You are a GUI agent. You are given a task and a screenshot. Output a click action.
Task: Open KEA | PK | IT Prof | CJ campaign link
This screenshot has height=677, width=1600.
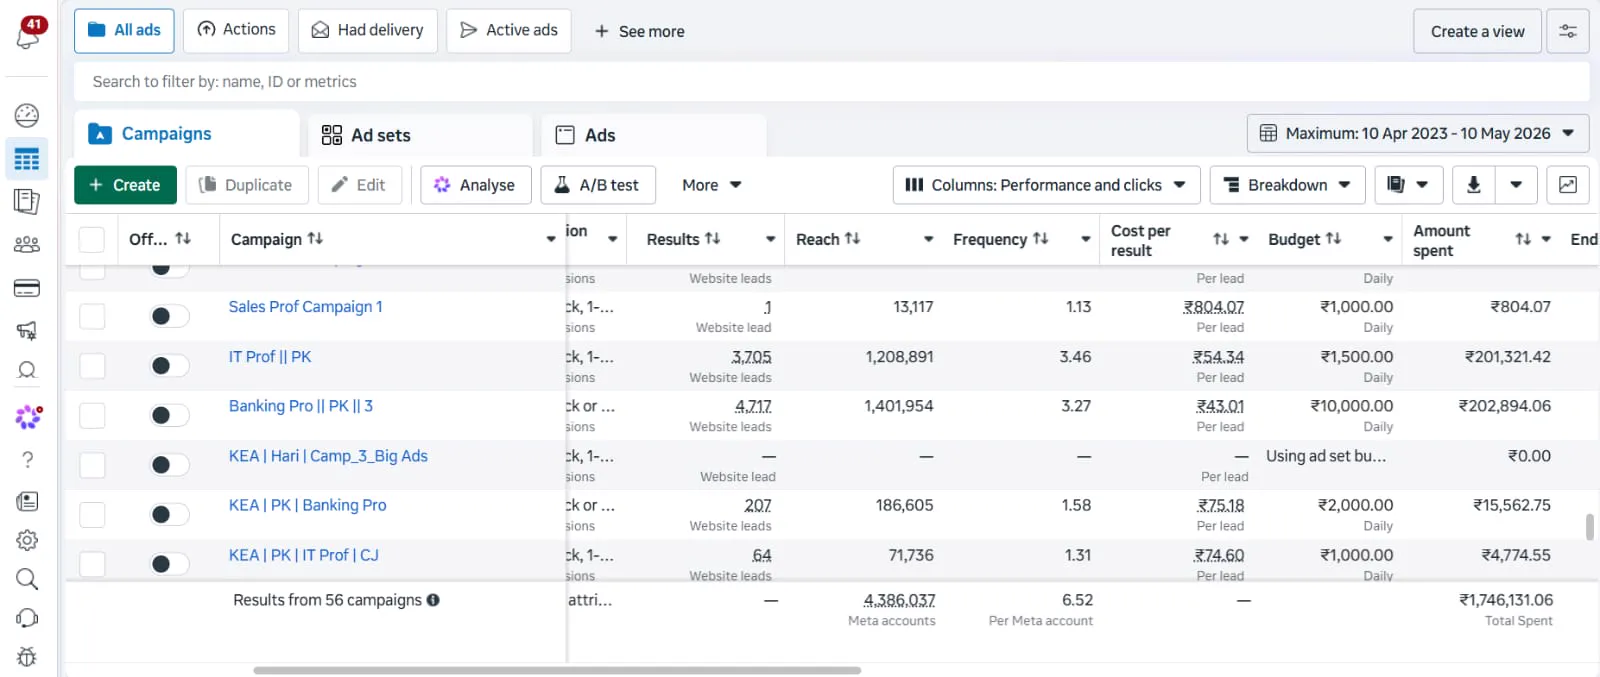point(303,555)
